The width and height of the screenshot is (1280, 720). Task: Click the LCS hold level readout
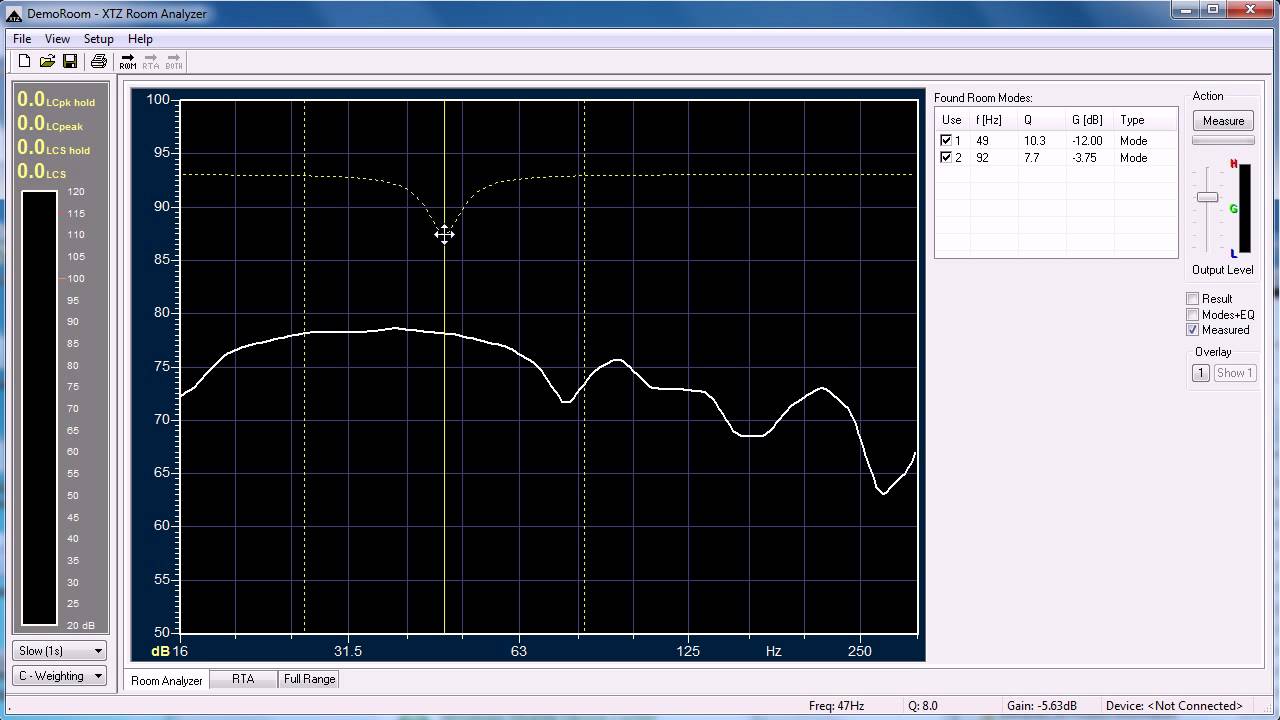[x=54, y=148]
